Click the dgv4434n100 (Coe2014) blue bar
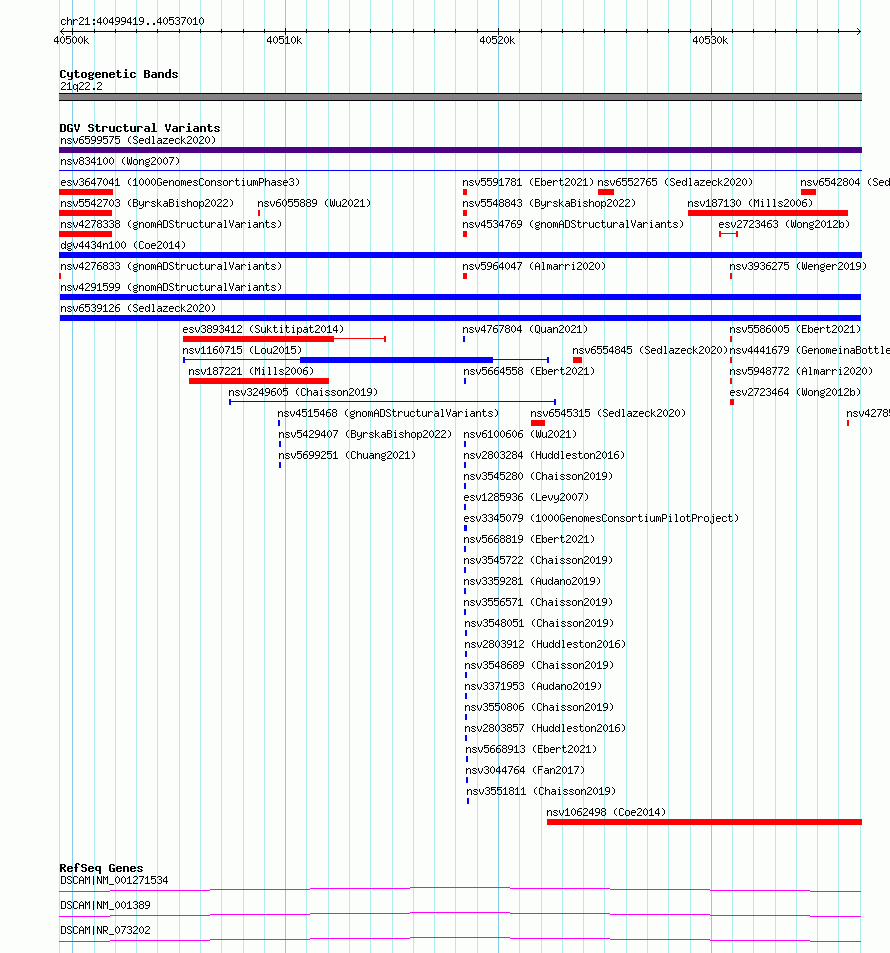This screenshot has width=890, height=953. pyautogui.click(x=460, y=255)
